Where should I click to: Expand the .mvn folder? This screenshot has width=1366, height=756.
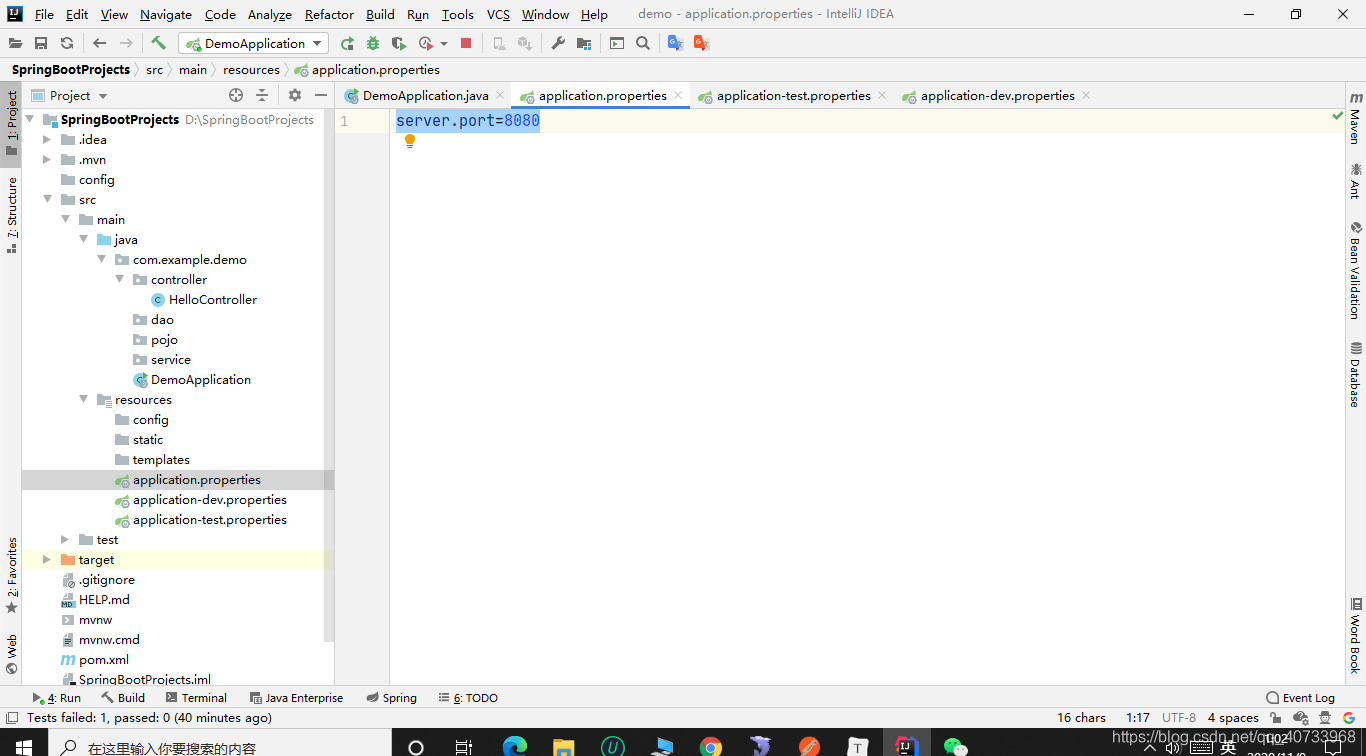[47, 159]
